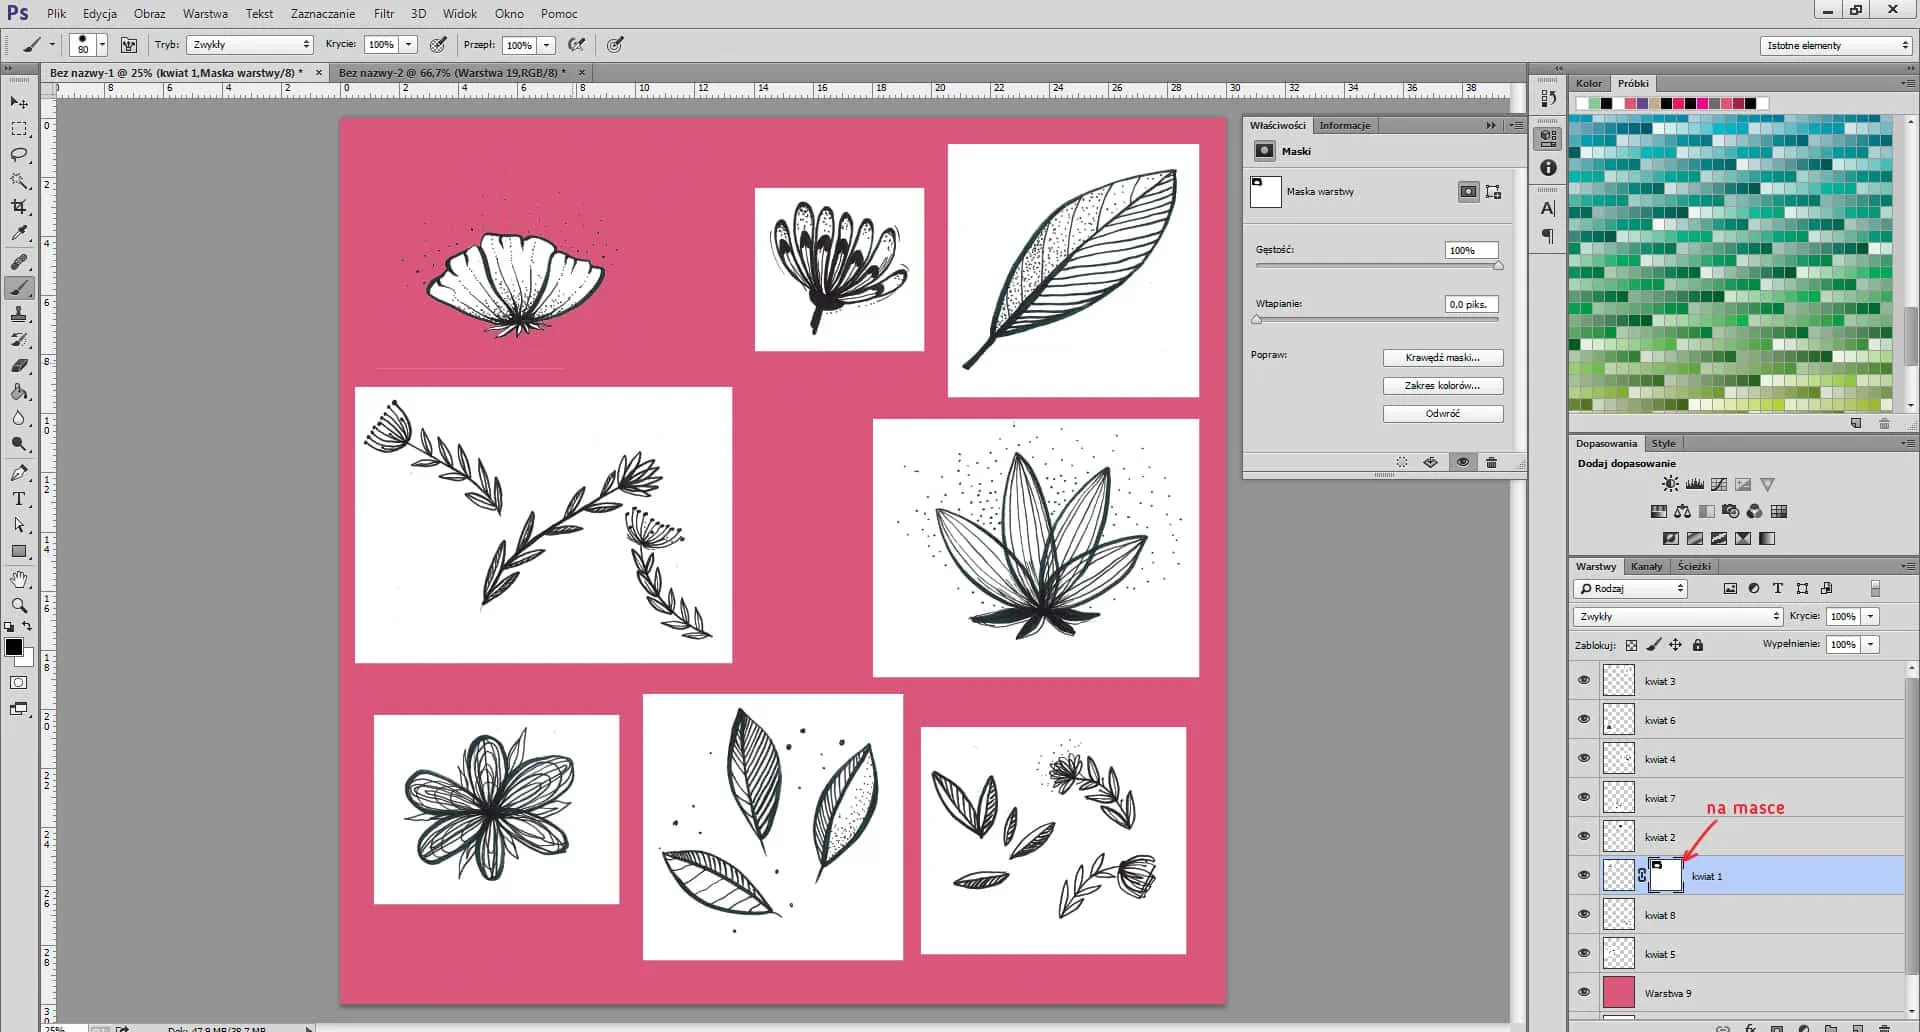1920x1032 pixels.
Task: Select the kwiat 1 layer mask thumbnail
Action: point(1665,875)
